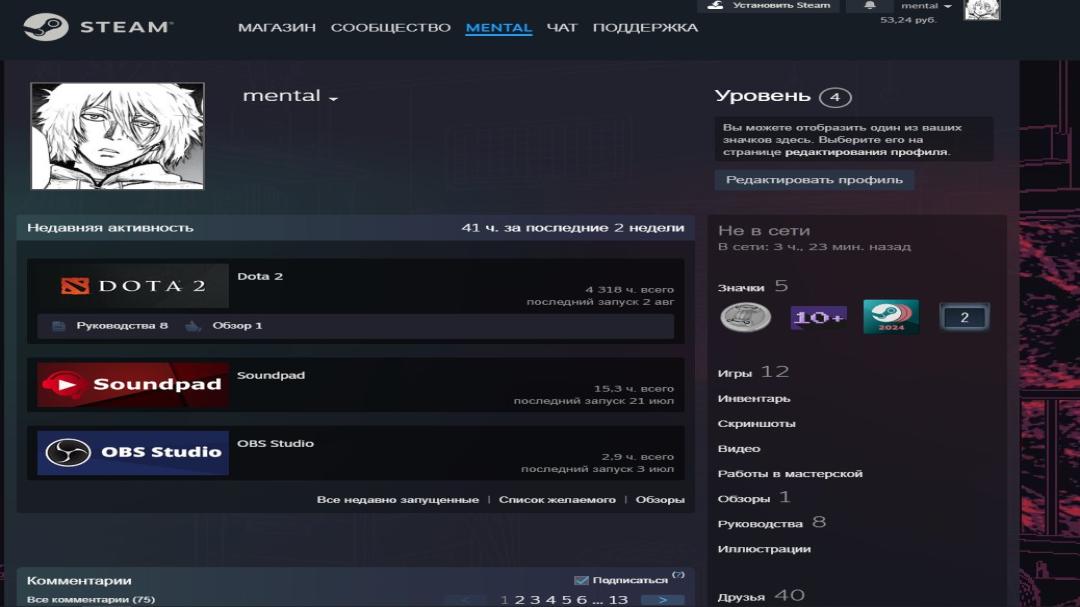Image resolution: width=1080 pixels, height=607 pixels.
Task: Click the next page arrow for comments
Action: (x=663, y=600)
